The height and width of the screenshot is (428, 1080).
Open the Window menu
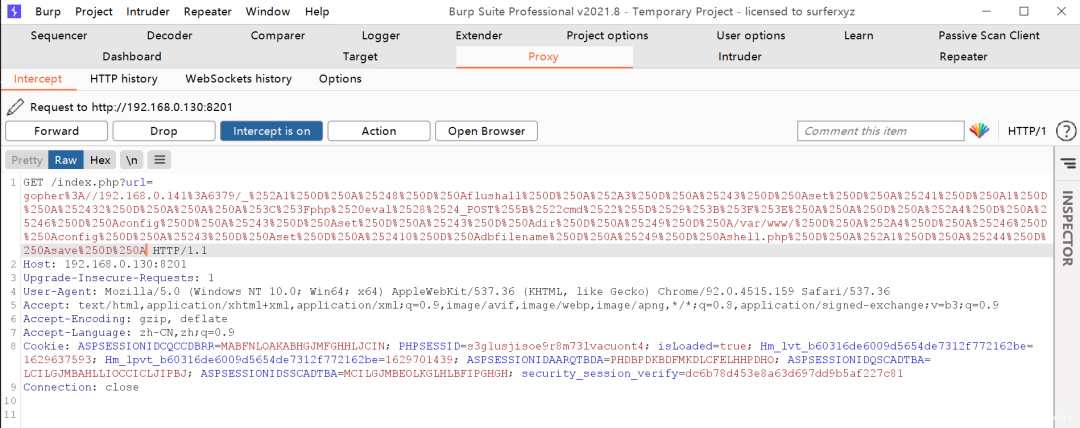[268, 12]
